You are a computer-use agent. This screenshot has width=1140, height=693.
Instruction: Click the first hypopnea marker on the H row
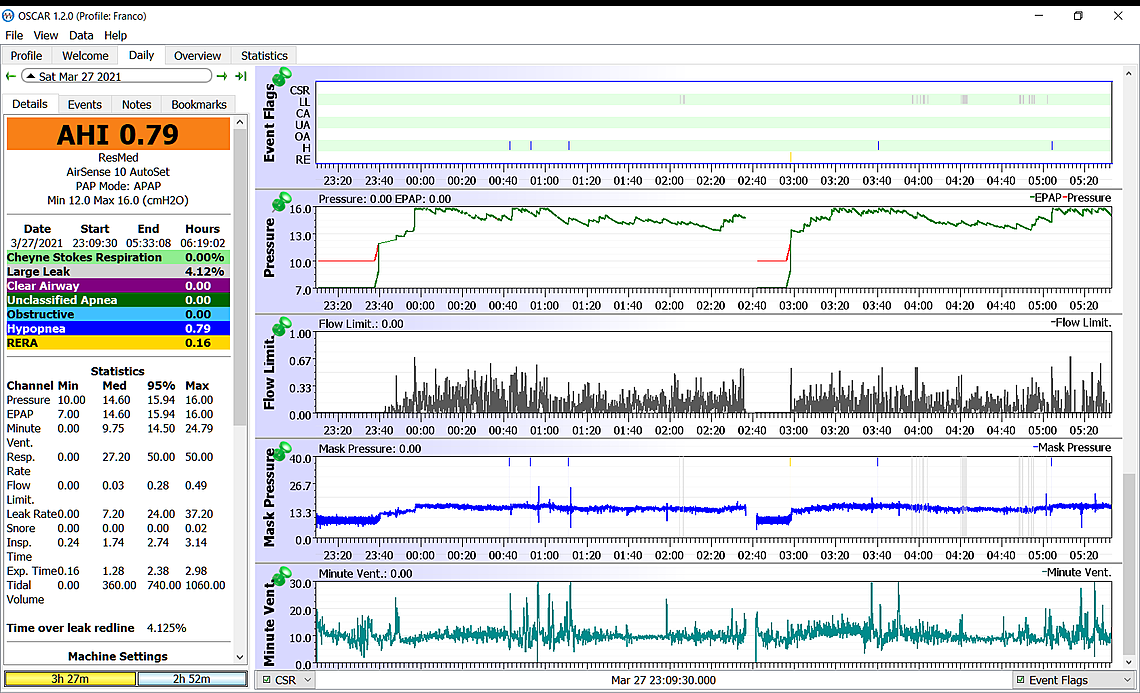510,146
